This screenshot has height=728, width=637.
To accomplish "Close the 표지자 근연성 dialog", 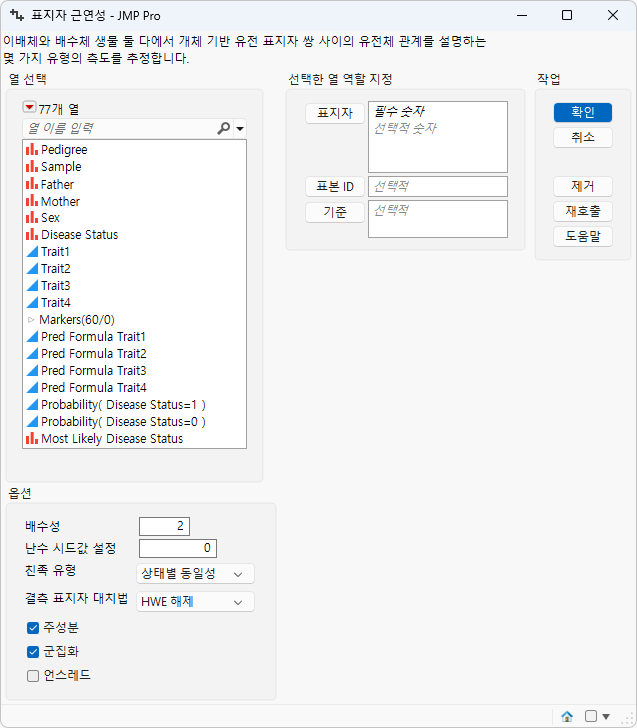I will pyautogui.click(x=613, y=15).
